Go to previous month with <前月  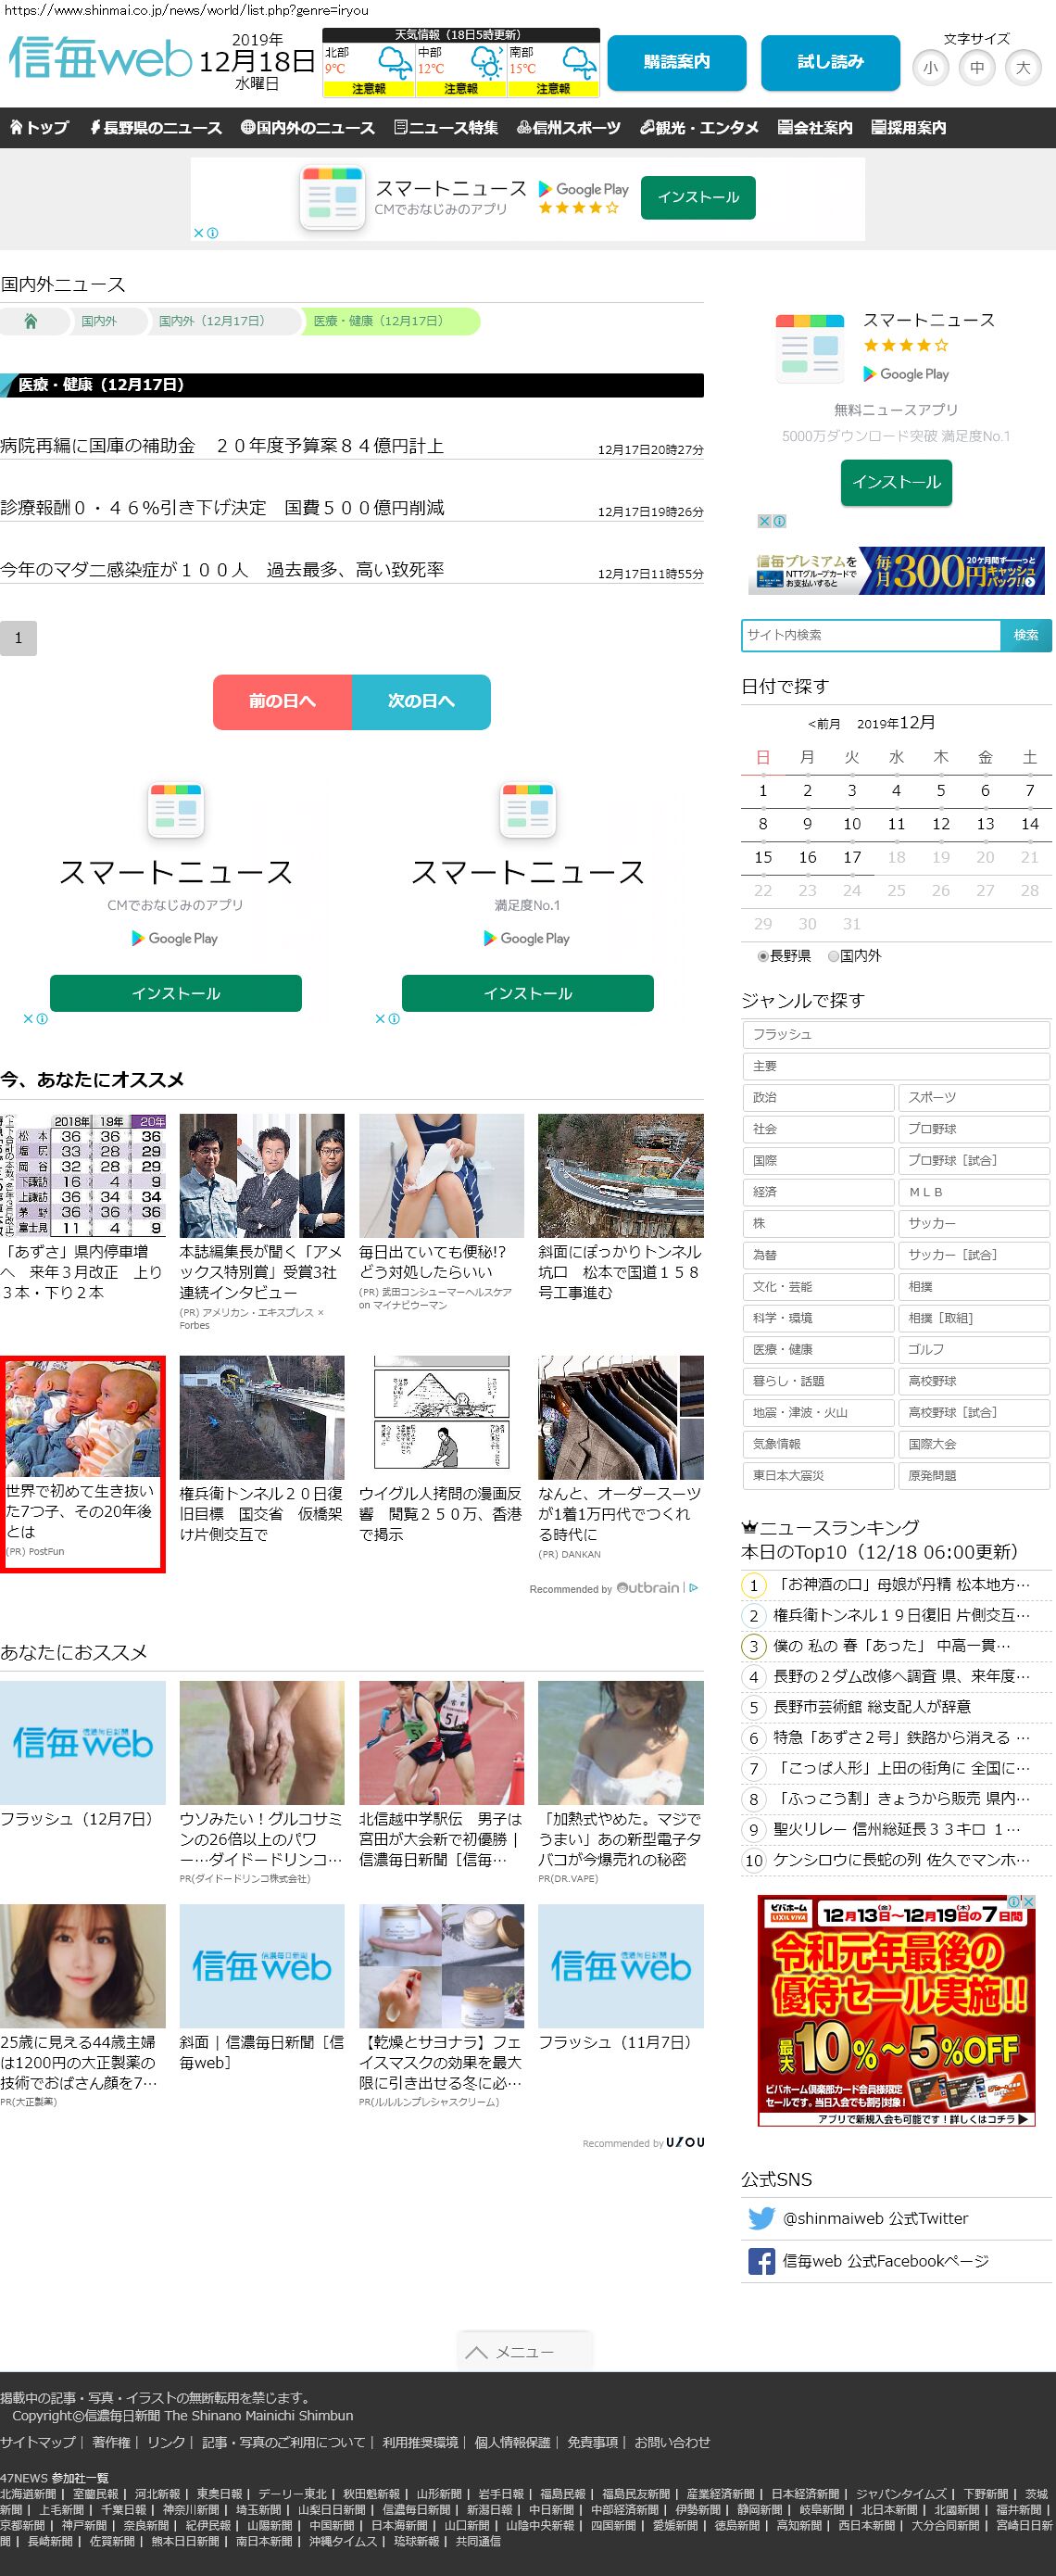click(824, 724)
